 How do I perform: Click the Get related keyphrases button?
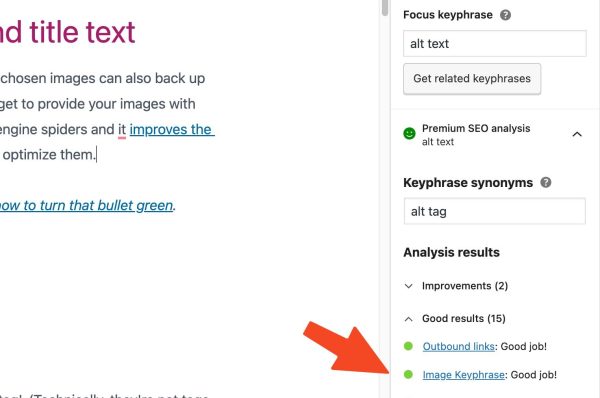472,78
